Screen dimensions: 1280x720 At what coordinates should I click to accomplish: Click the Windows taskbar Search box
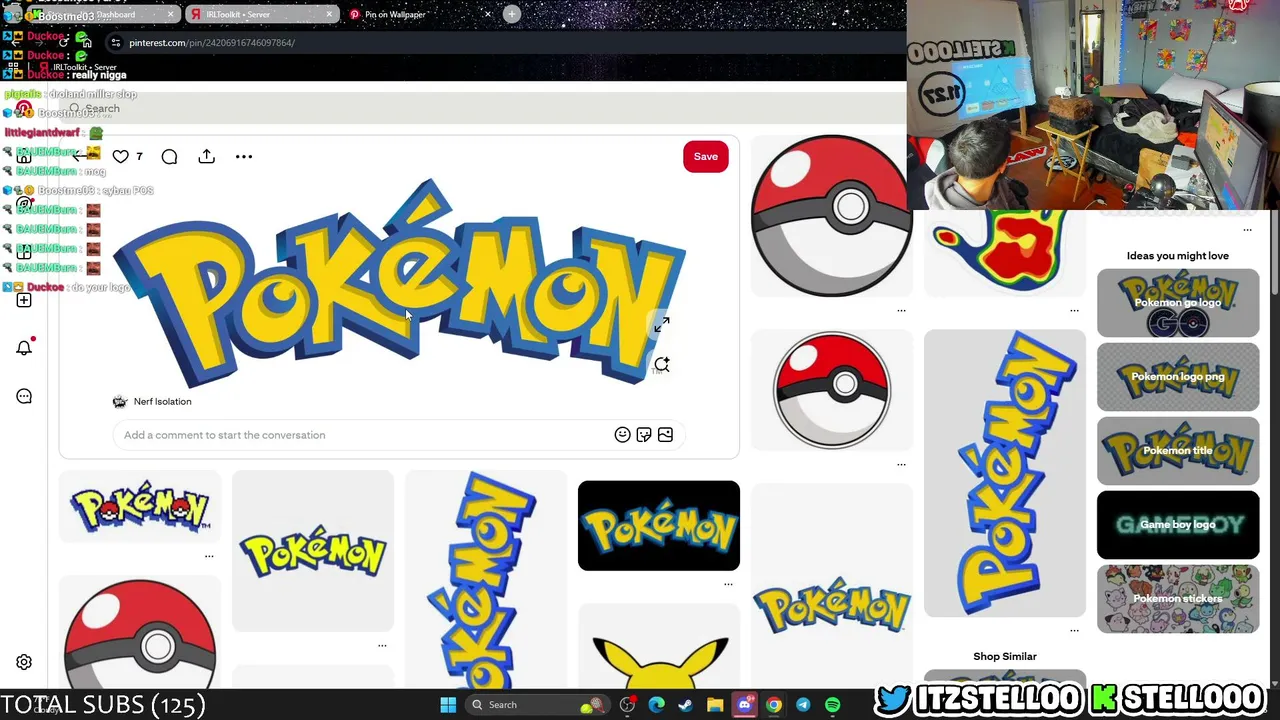click(538, 705)
